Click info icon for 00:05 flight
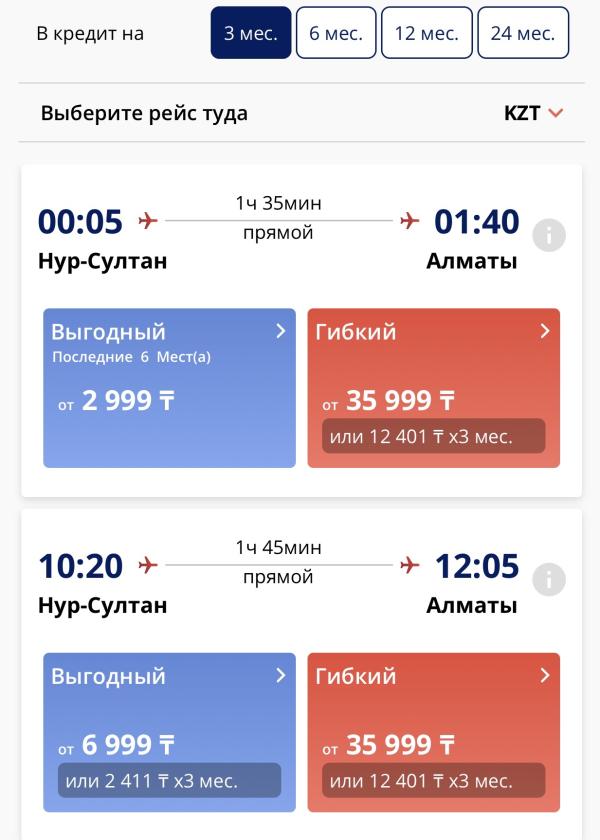This screenshot has width=600, height=840. [x=549, y=235]
